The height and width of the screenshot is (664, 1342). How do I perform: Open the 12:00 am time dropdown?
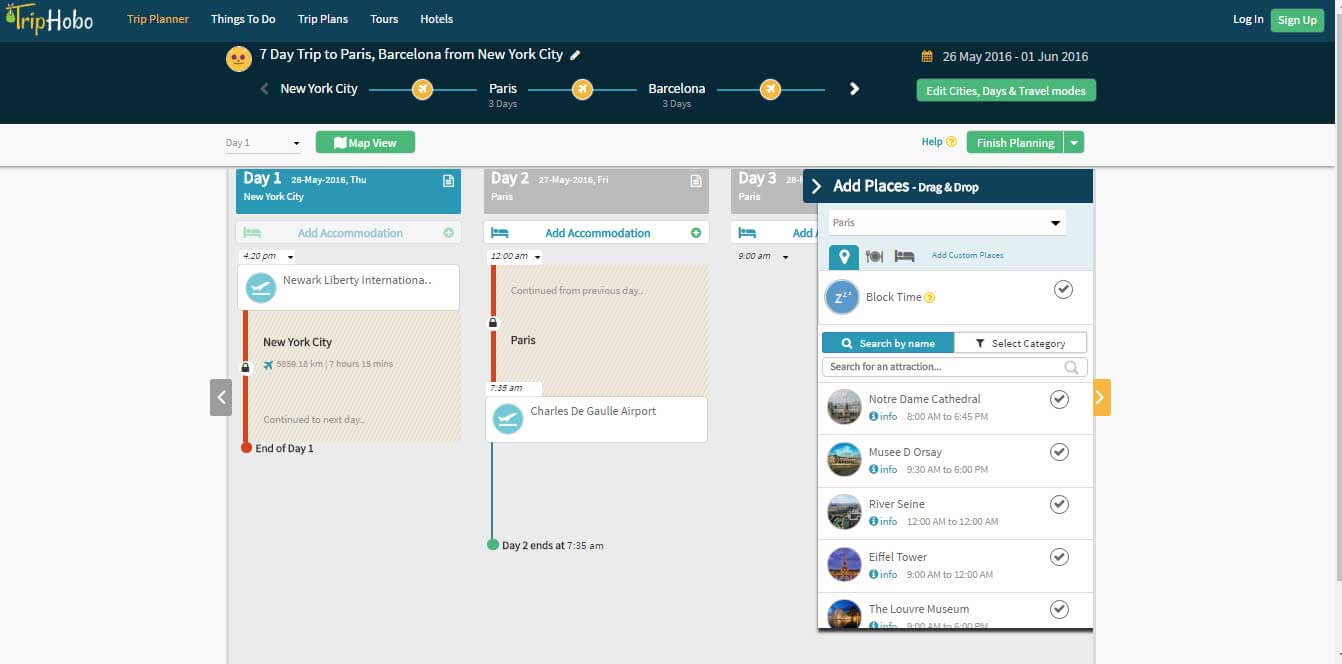[x=515, y=256]
